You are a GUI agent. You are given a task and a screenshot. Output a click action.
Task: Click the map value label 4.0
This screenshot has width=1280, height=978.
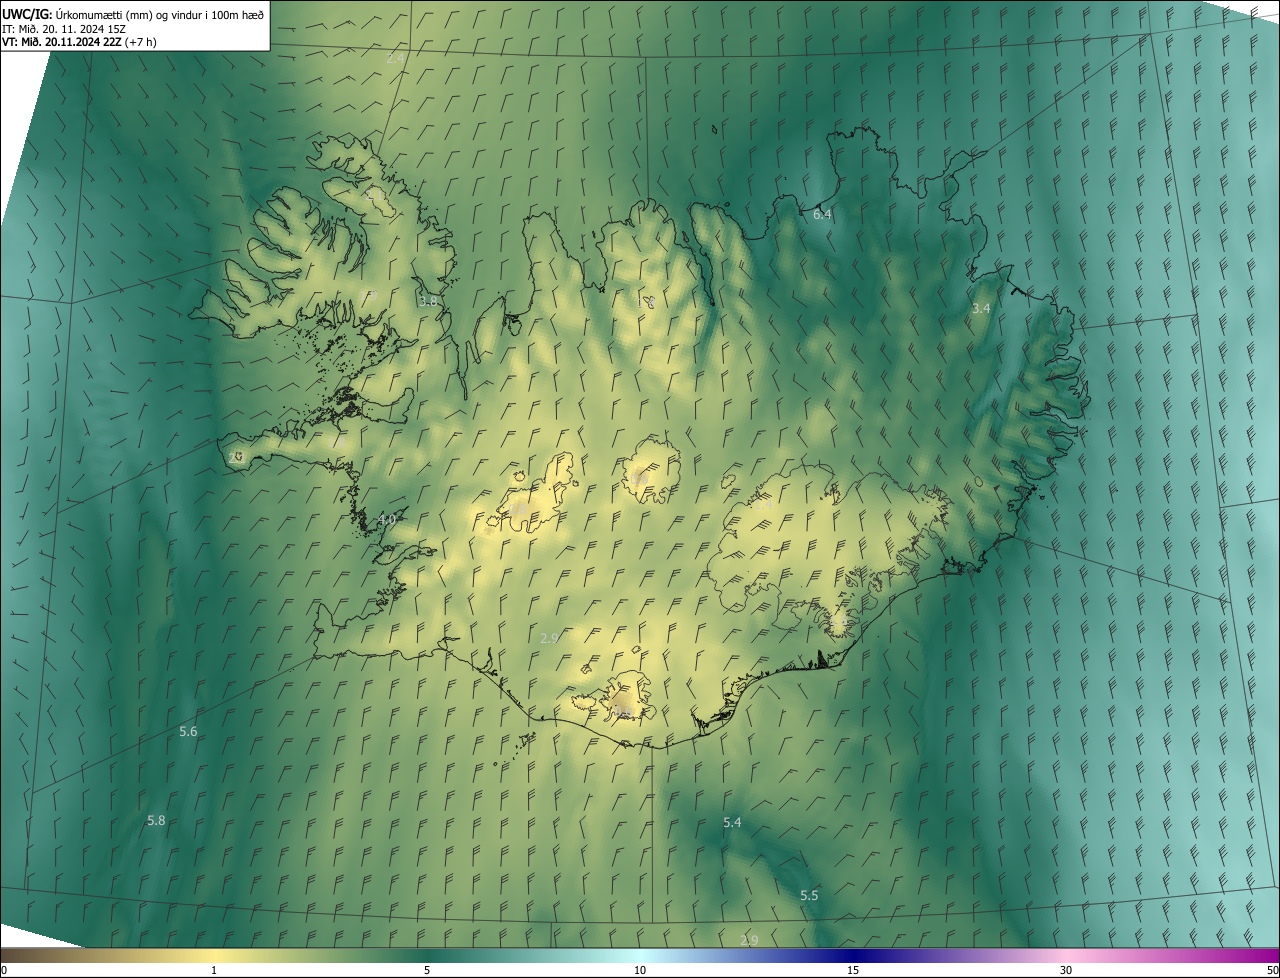(387, 520)
